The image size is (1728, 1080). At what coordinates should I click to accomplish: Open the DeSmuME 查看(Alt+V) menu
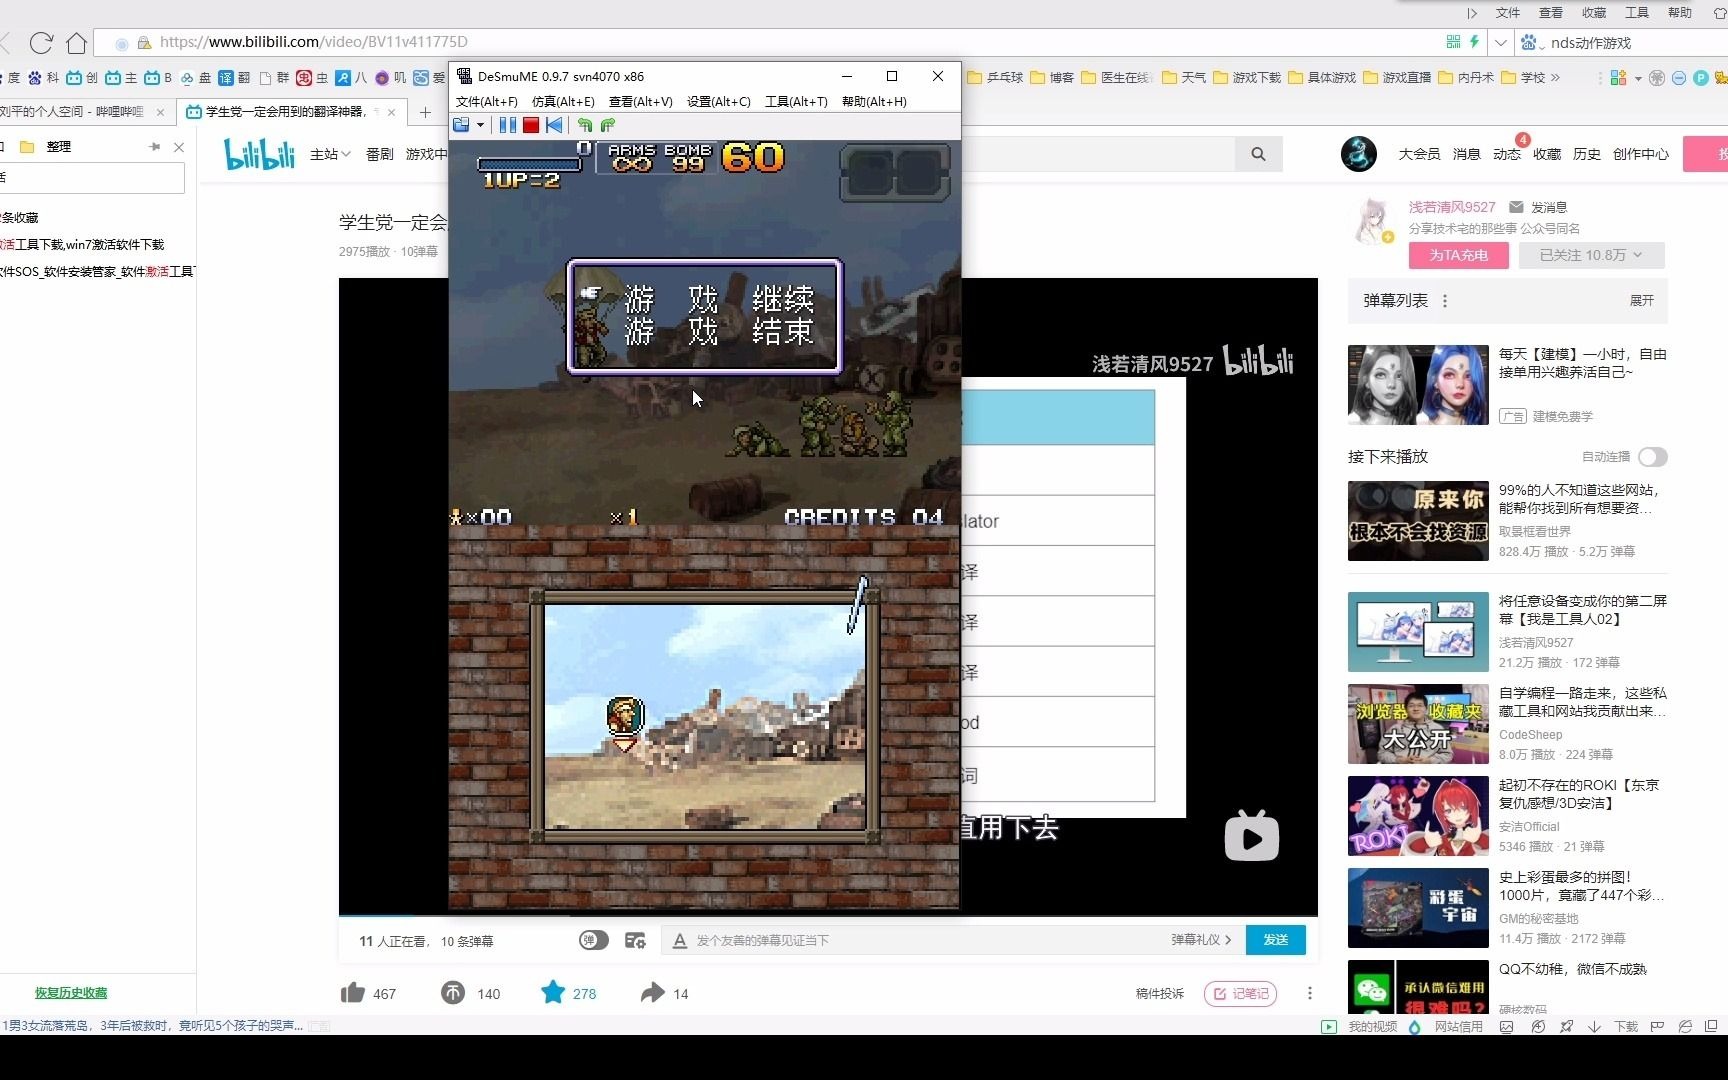[640, 101]
